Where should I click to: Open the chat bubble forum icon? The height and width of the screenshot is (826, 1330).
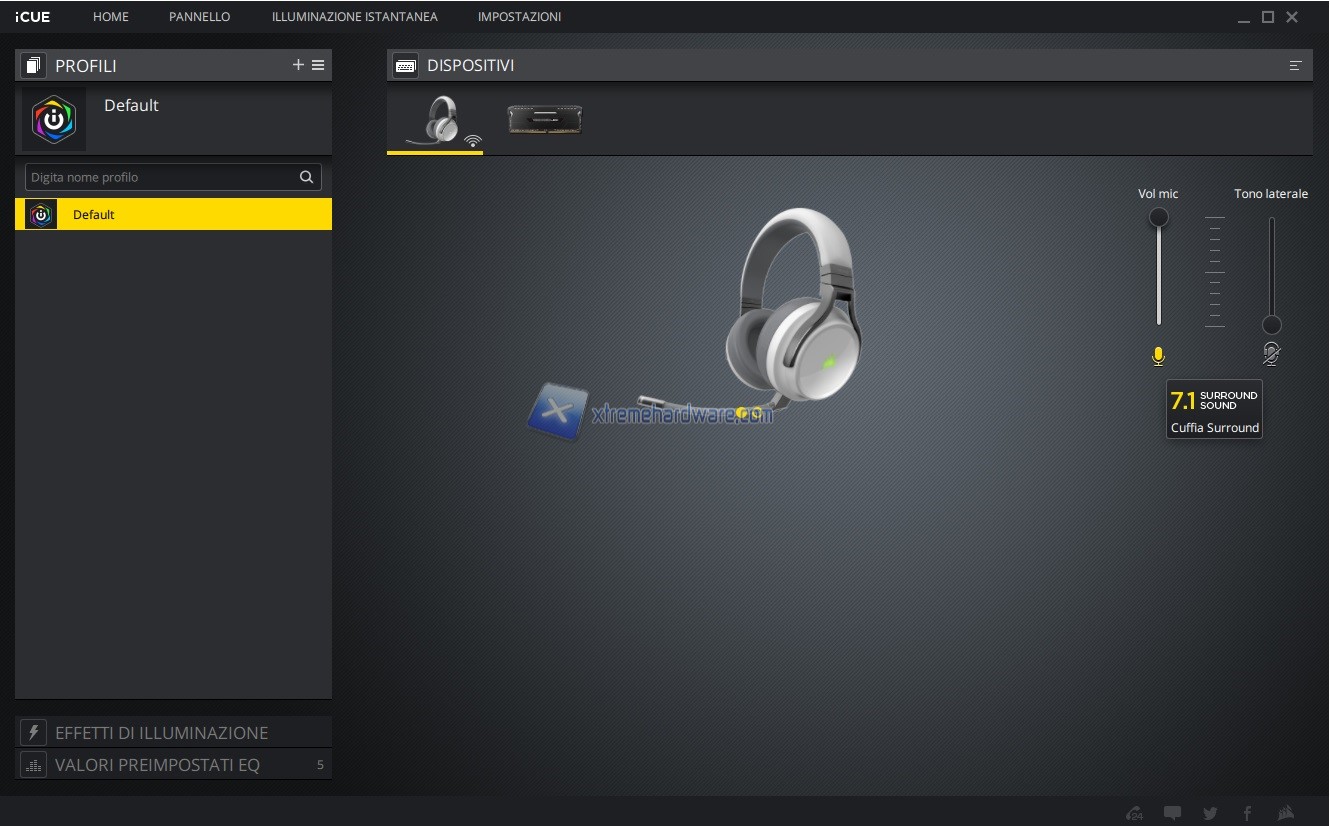(x=1172, y=813)
